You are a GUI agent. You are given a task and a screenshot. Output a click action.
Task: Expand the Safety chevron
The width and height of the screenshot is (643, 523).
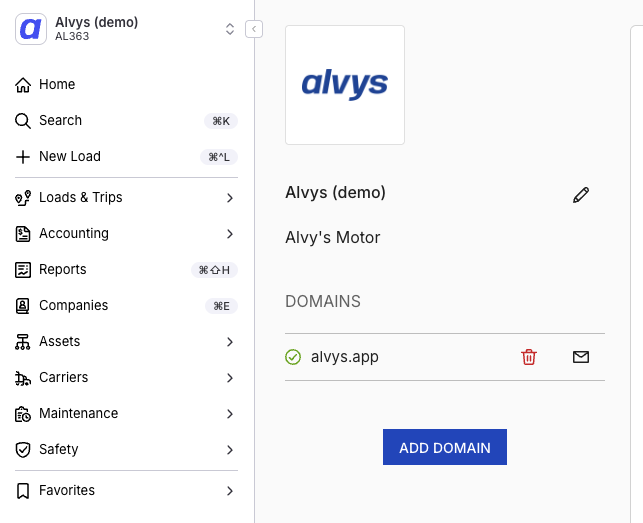click(x=230, y=450)
